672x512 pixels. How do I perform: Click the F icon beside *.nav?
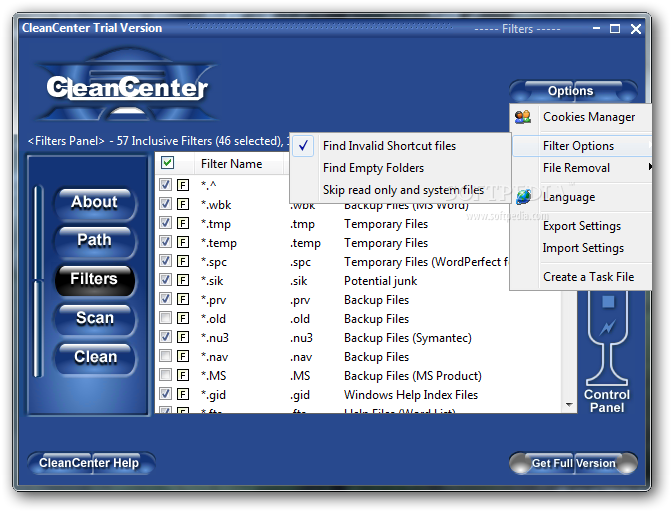[183, 356]
